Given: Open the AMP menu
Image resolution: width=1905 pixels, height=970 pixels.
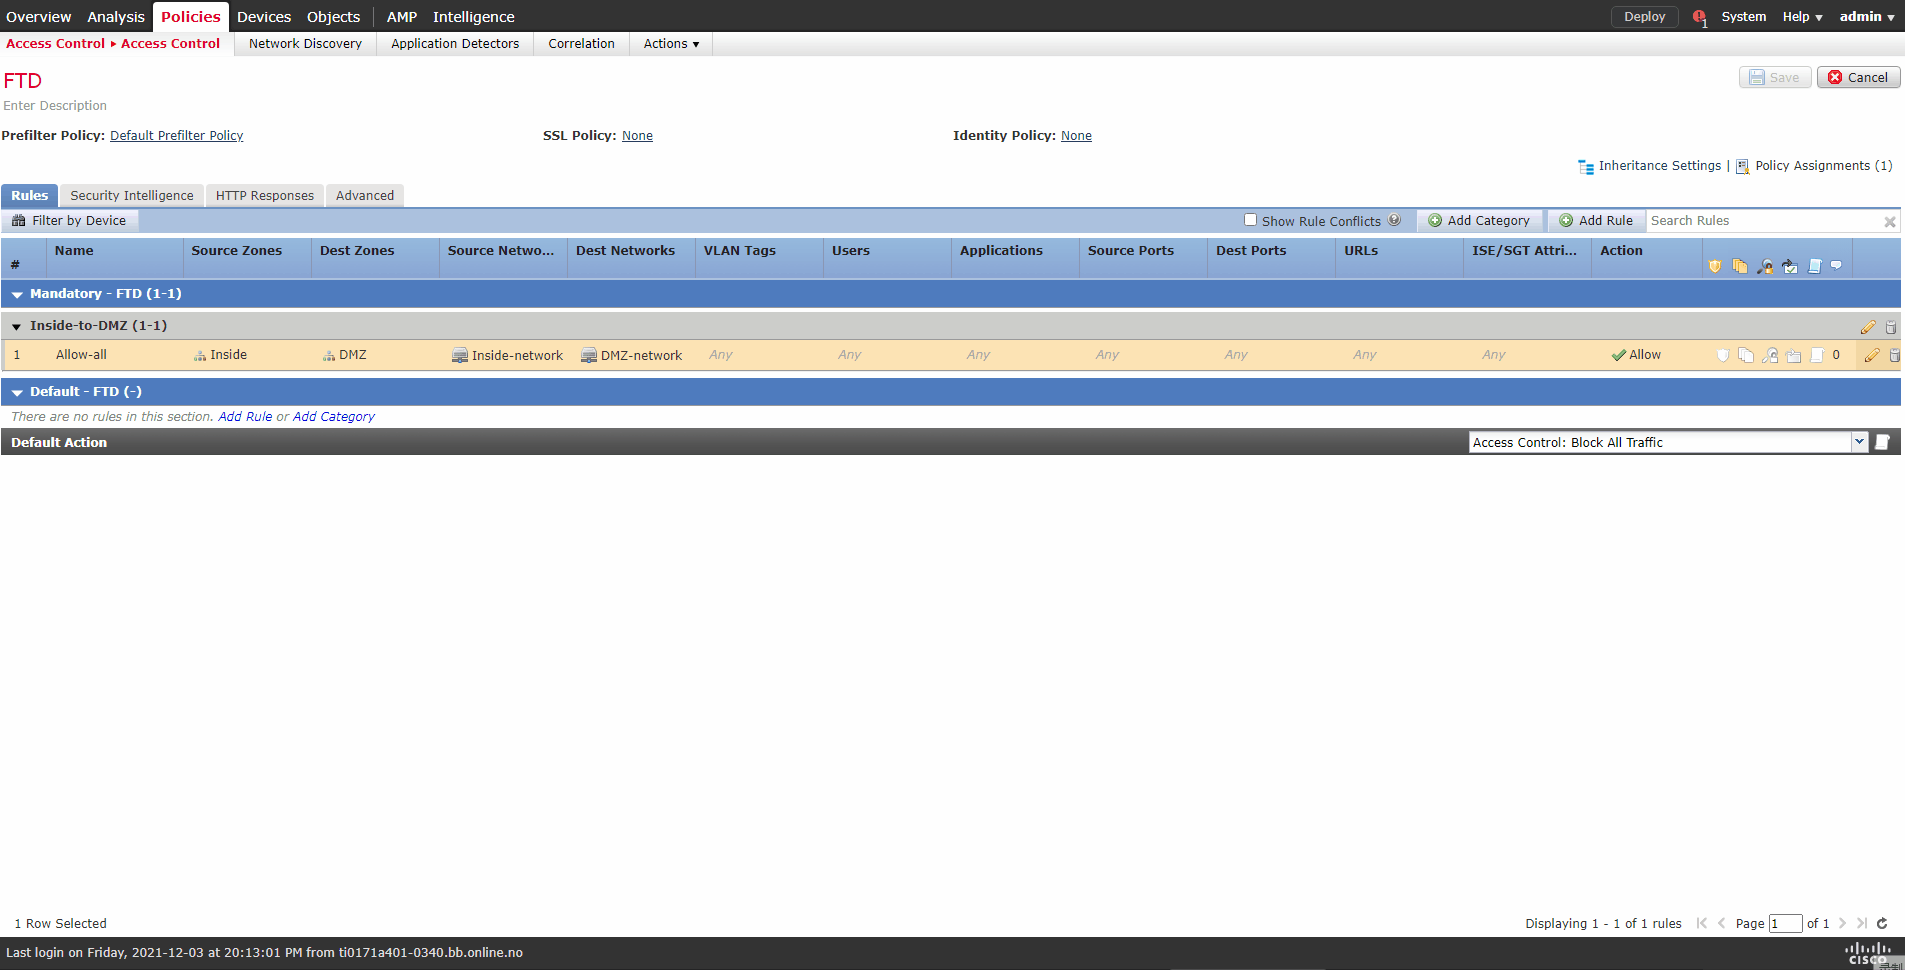Looking at the screenshot, I should pyautogui.click(x=402, y=17).
